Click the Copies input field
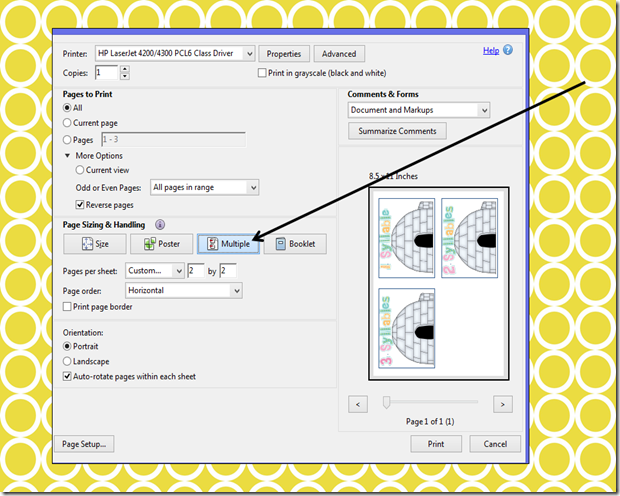 click(x=107, y=73)
